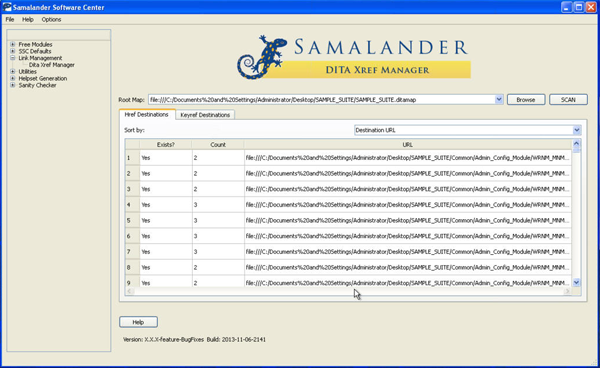Select the Utilities tree label
Viewport: 600px width, 368px height.
pyautogui.click(x=28, y=72)
